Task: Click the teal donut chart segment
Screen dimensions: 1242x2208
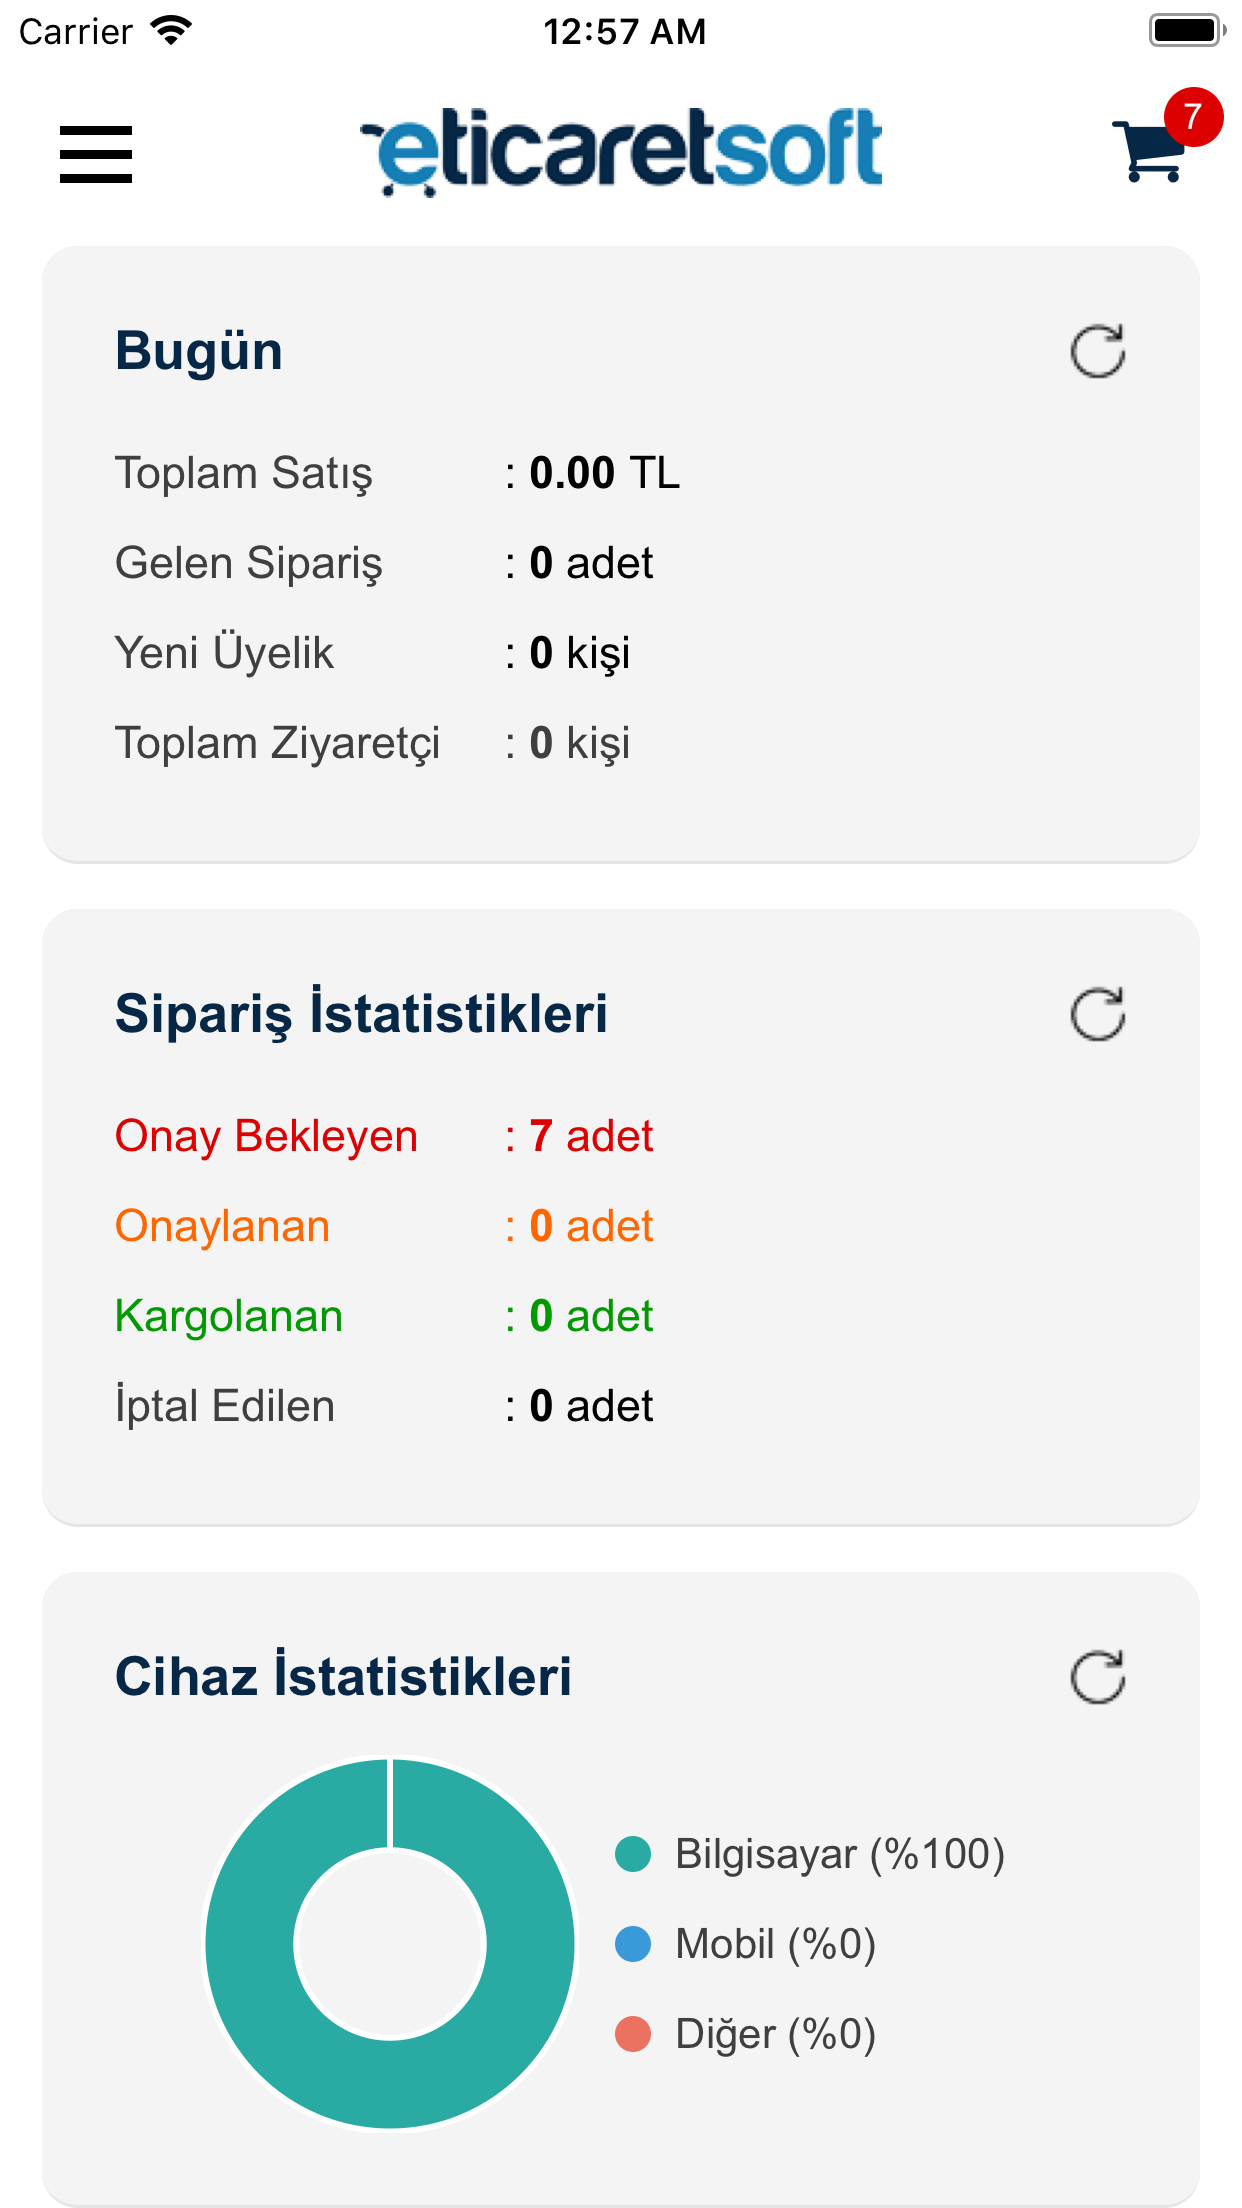Action: click(x=250, y=1945)
